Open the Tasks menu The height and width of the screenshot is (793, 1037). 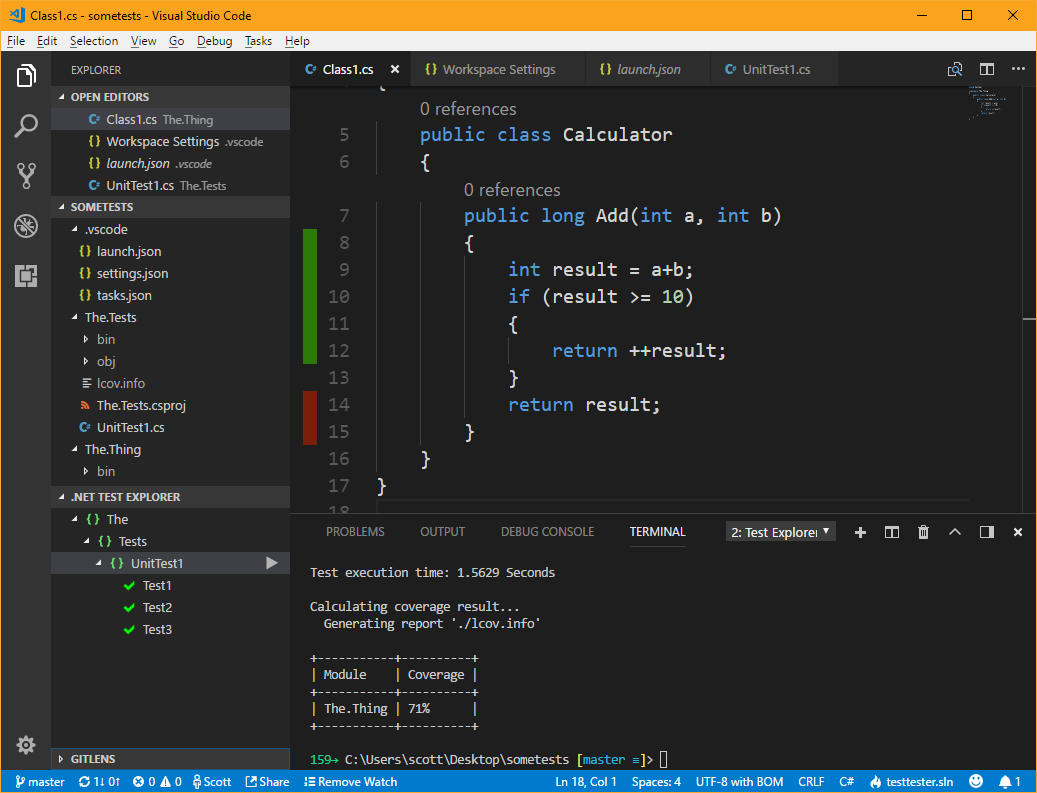258,41
